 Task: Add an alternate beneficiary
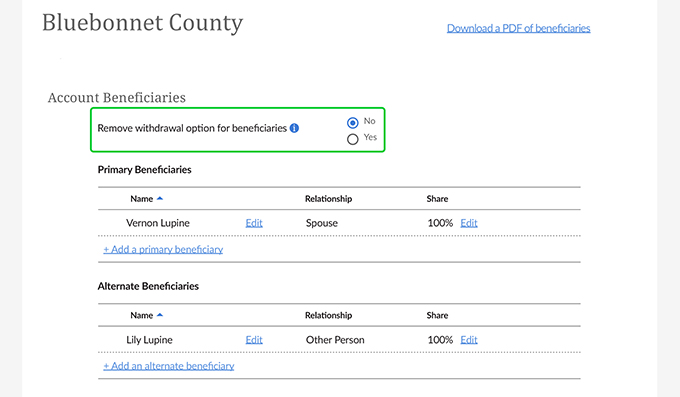click(169, 366)
